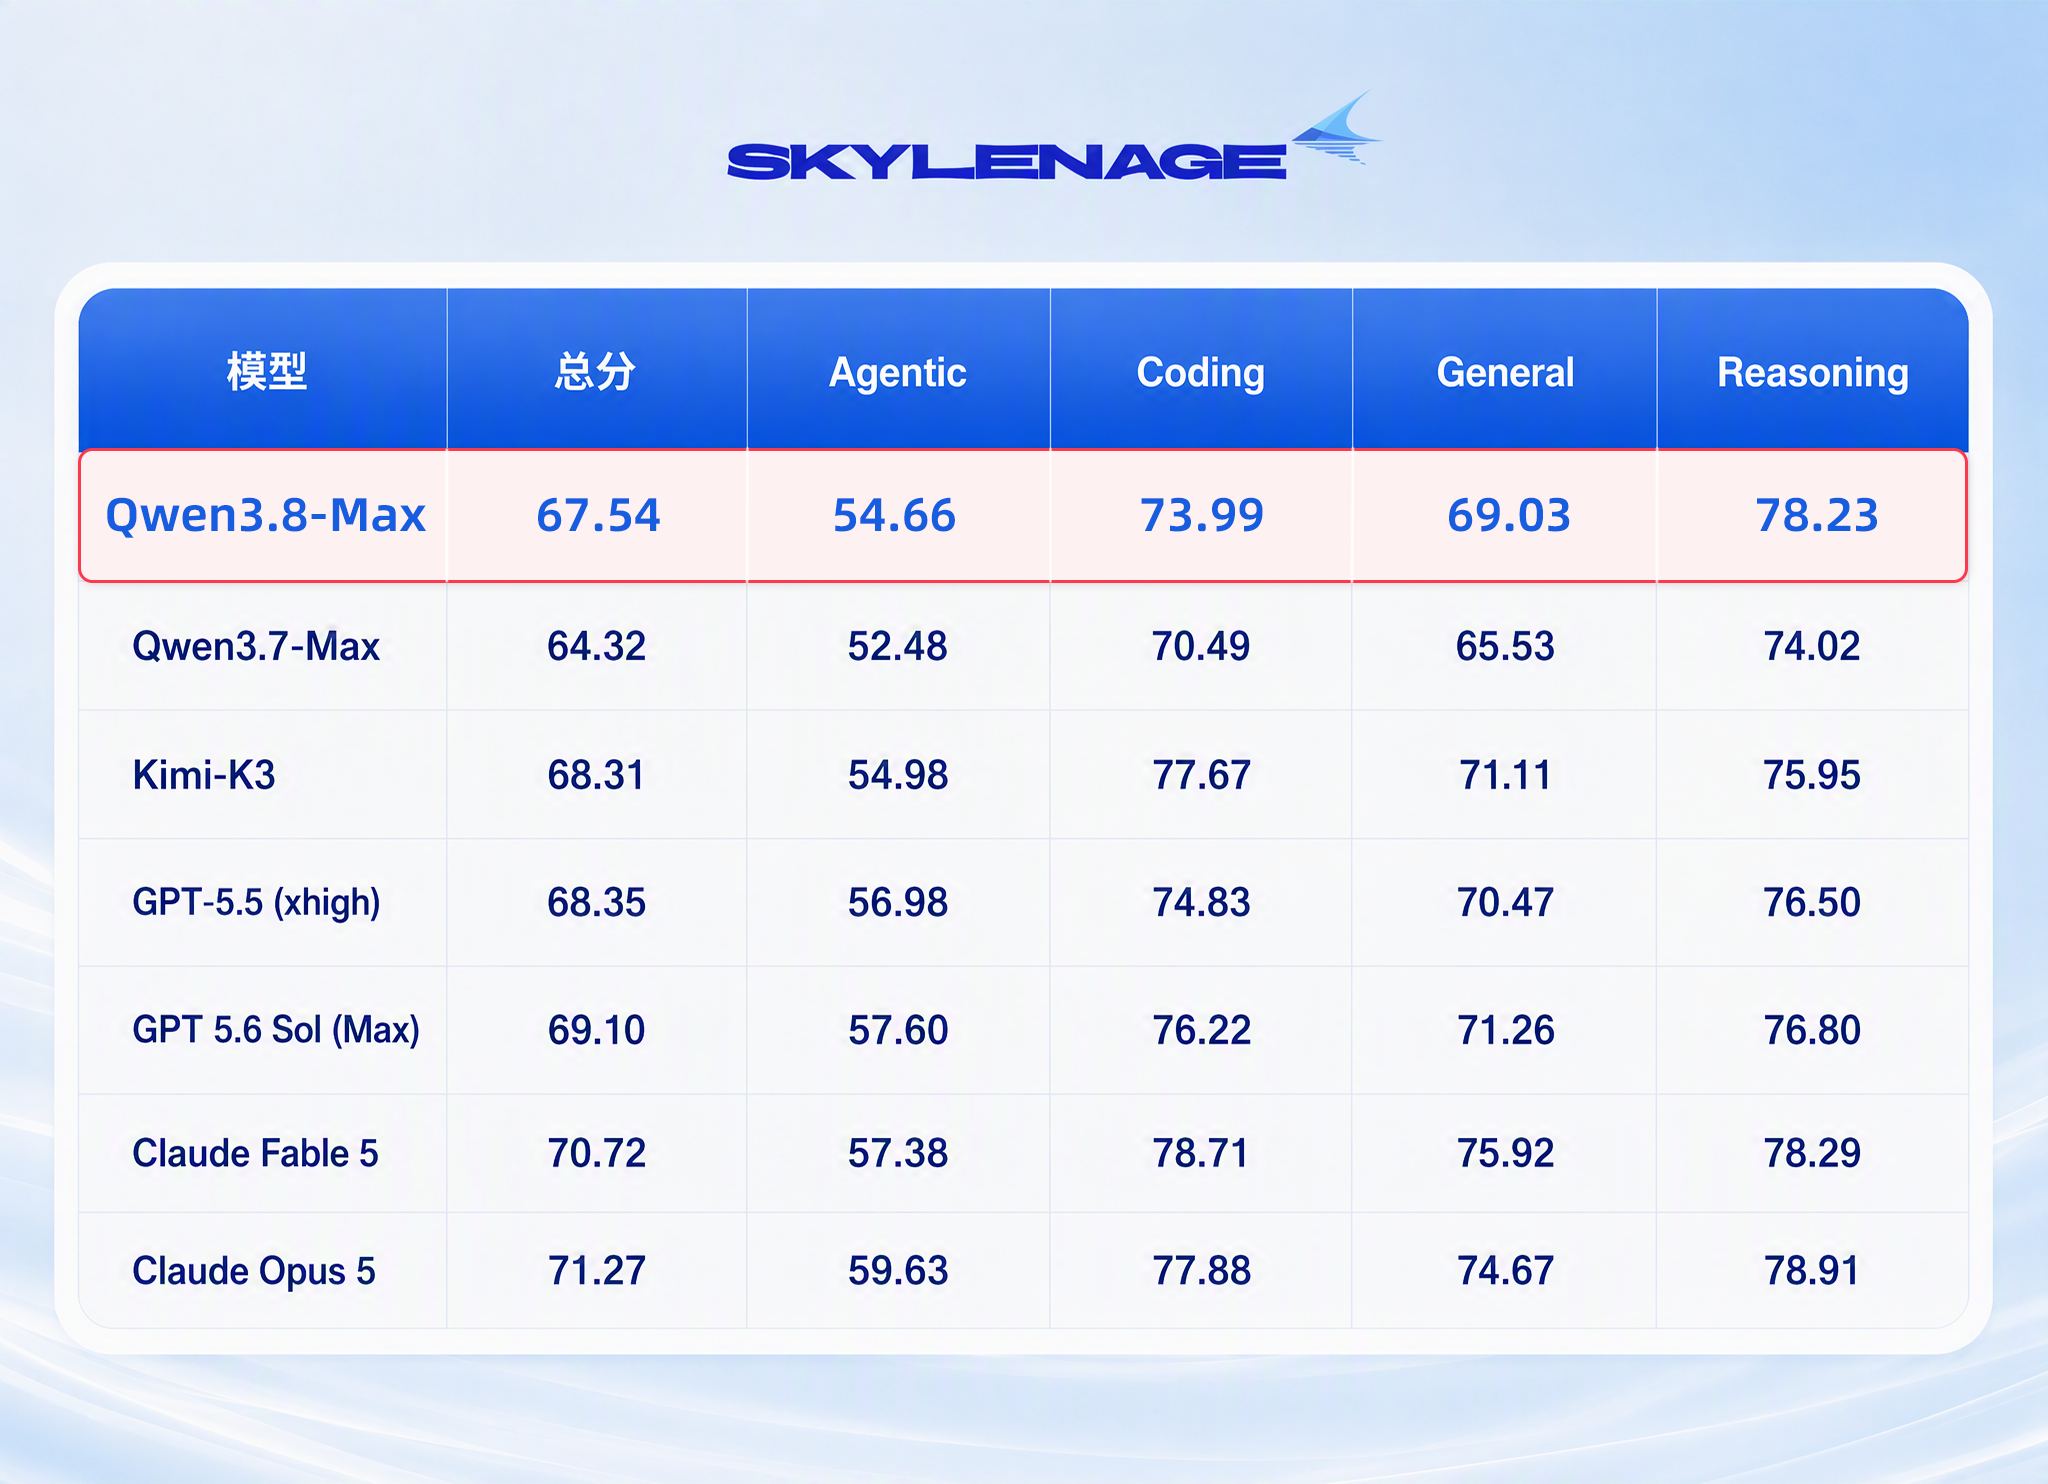Click the 总分 column header
The width and height of the screenshot is (2048, 1484).
coord(596,372)
